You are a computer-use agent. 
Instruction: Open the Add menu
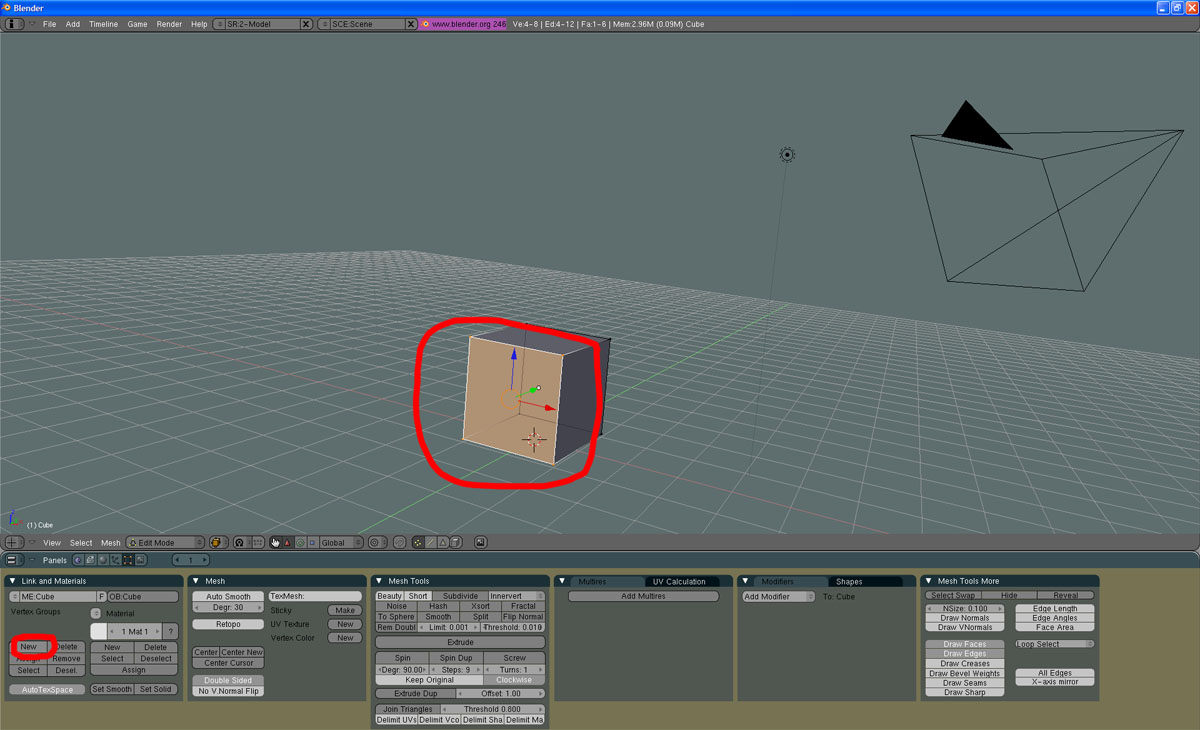pyautogui.click(x=73, y=23)
